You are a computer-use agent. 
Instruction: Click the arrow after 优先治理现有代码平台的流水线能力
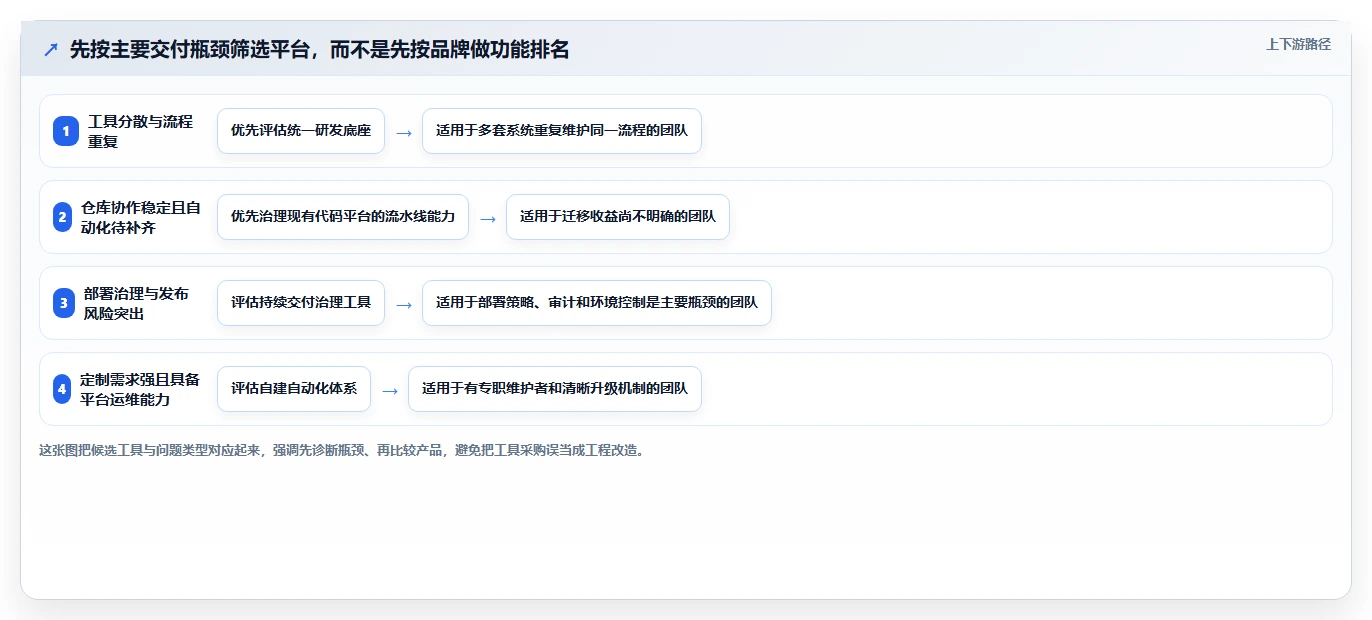[488, 218]
